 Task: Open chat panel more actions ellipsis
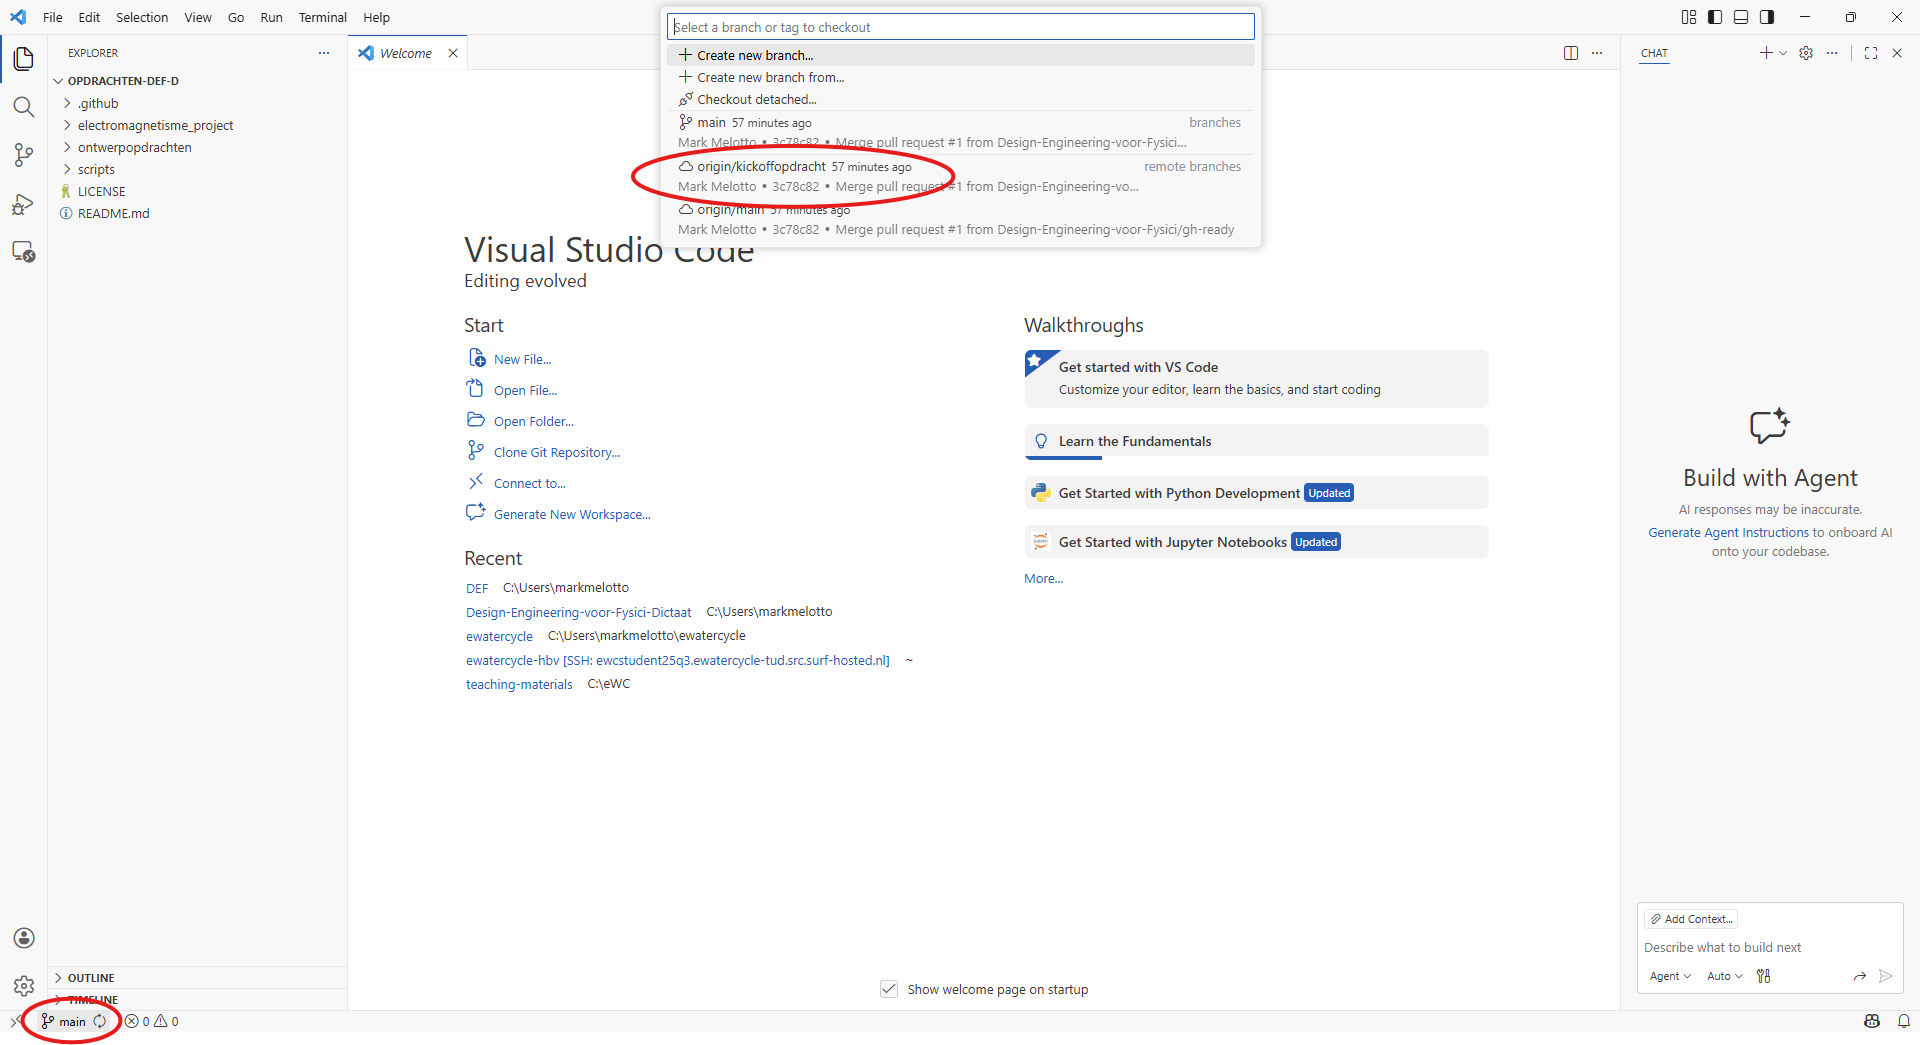[1832, 53]
